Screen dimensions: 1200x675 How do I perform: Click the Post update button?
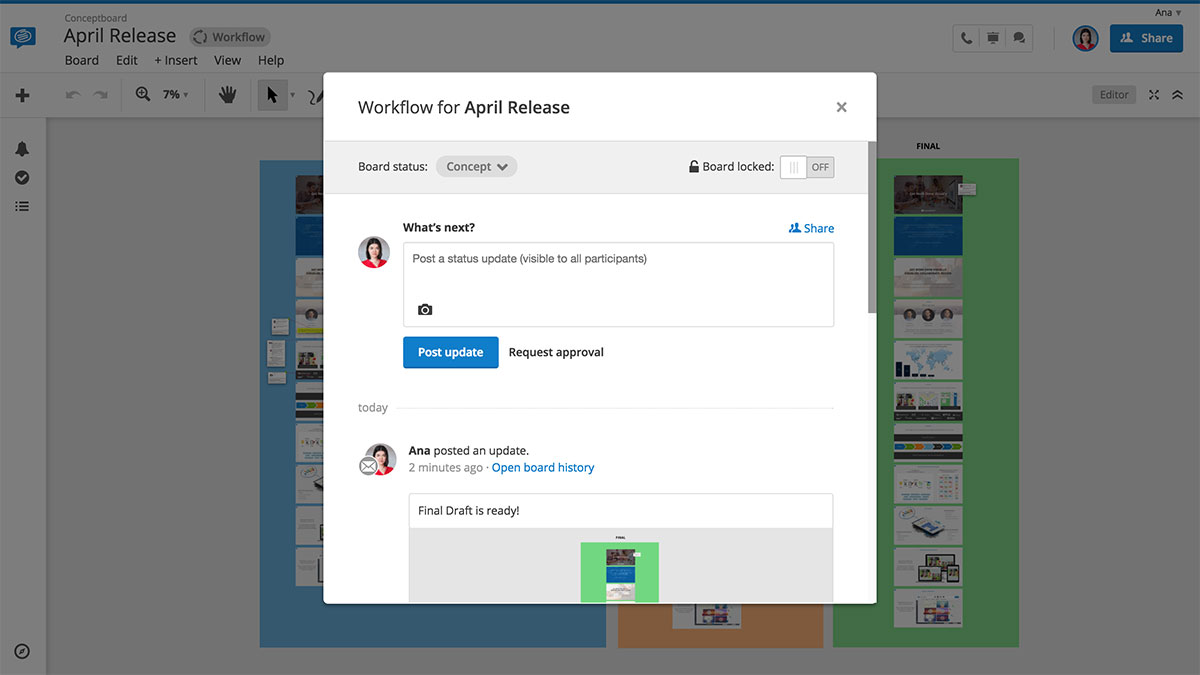(450, 352)
